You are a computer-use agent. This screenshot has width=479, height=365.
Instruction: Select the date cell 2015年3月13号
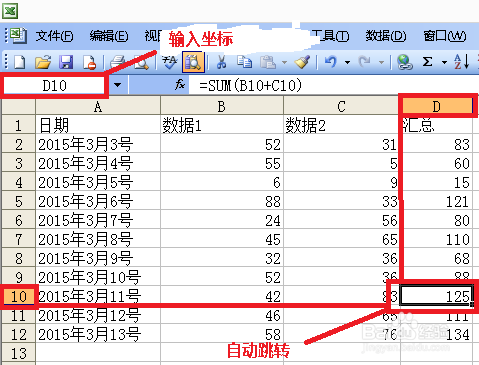tap(98, 334)
